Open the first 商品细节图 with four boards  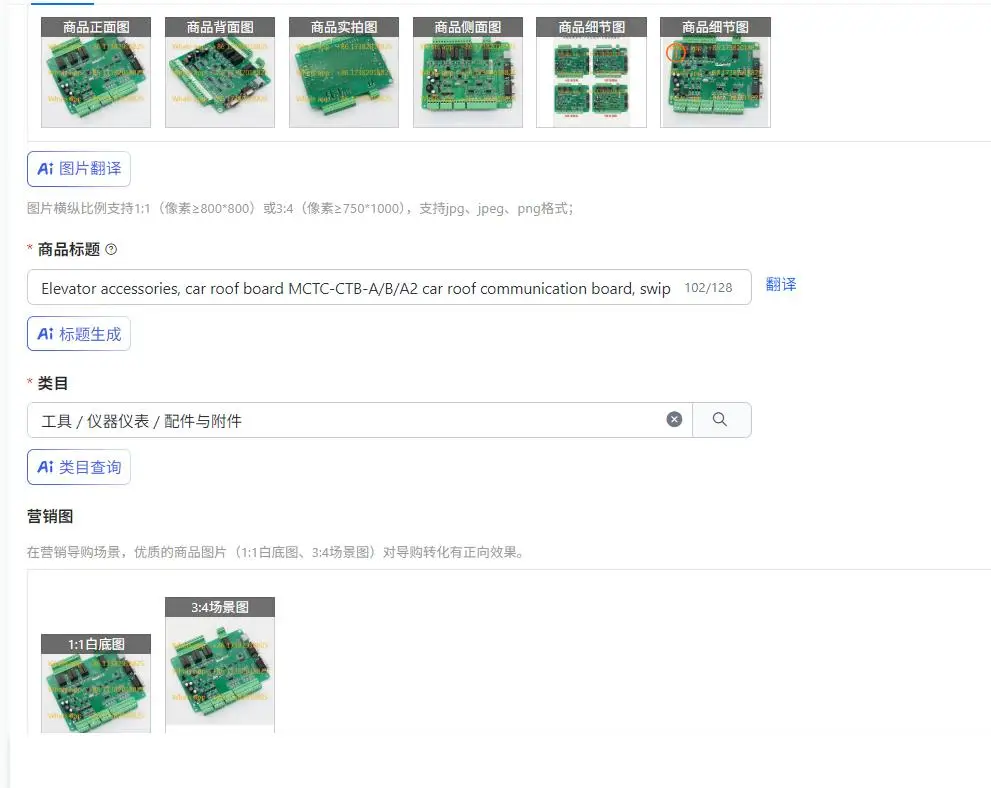click(x=592, y=73)
